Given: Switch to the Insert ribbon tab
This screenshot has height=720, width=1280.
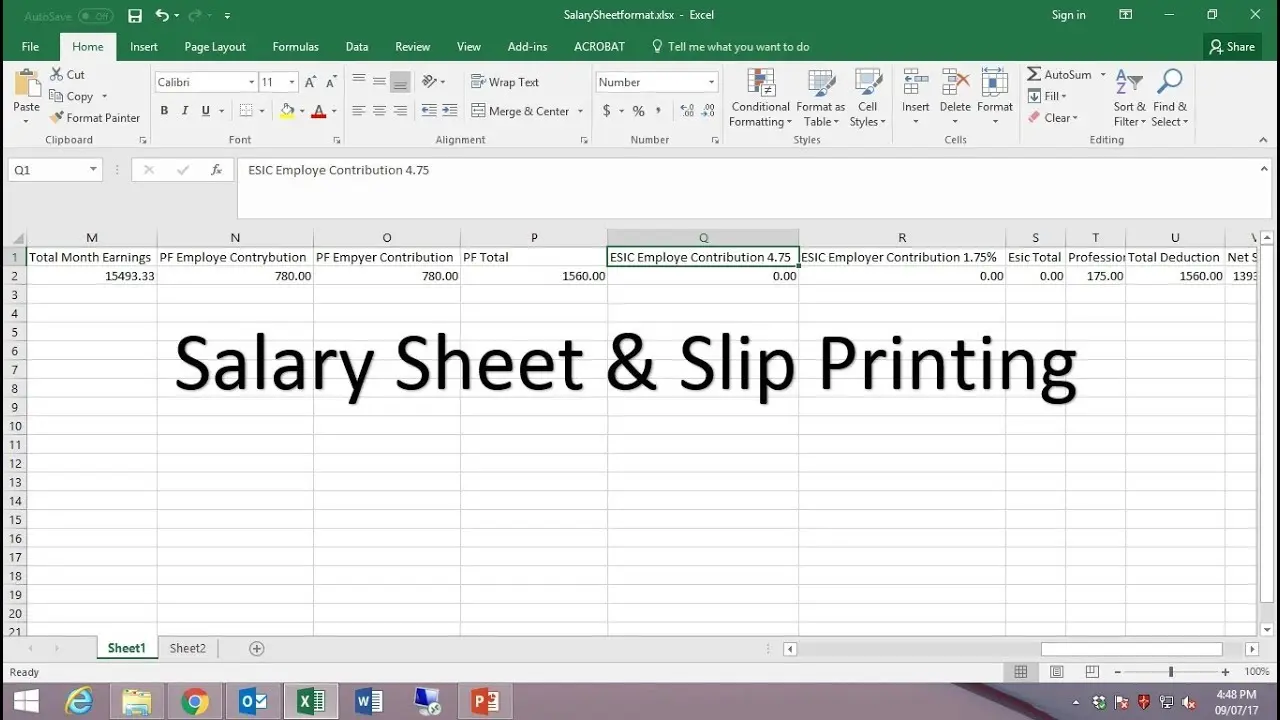Looking at the screenshot, I should pos(143,47).
